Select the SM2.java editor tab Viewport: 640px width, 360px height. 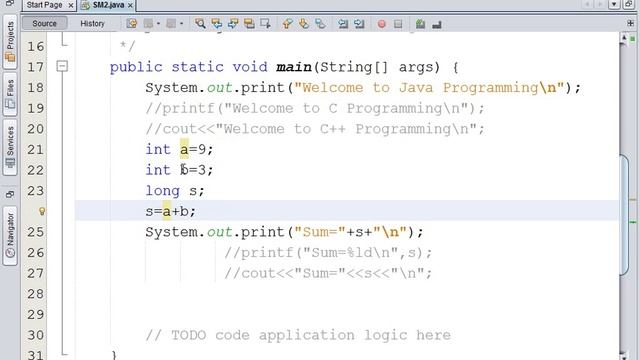108,5
